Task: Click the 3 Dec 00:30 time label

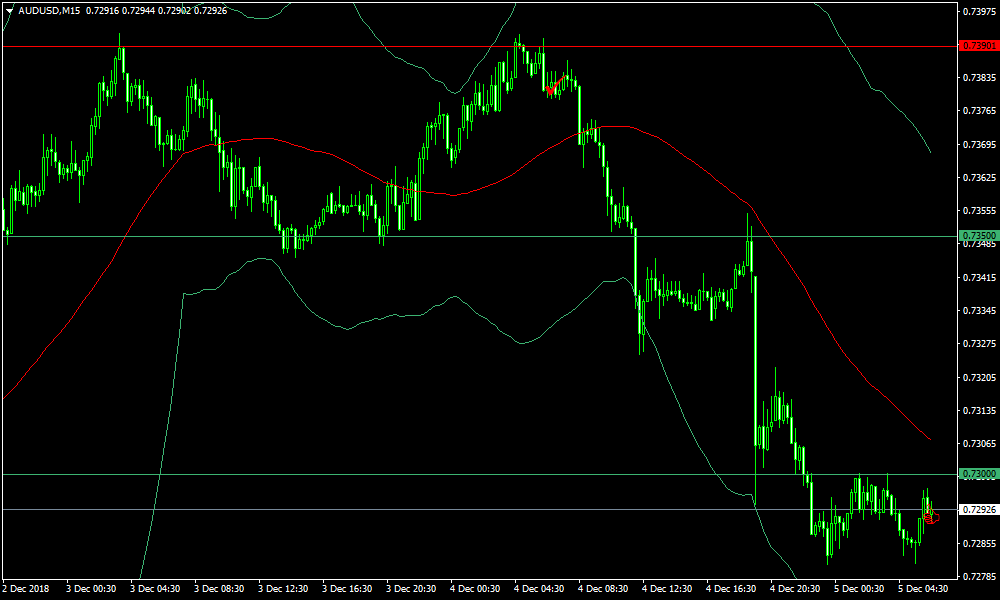Action: pyautogui.click(x=91, y=589)
